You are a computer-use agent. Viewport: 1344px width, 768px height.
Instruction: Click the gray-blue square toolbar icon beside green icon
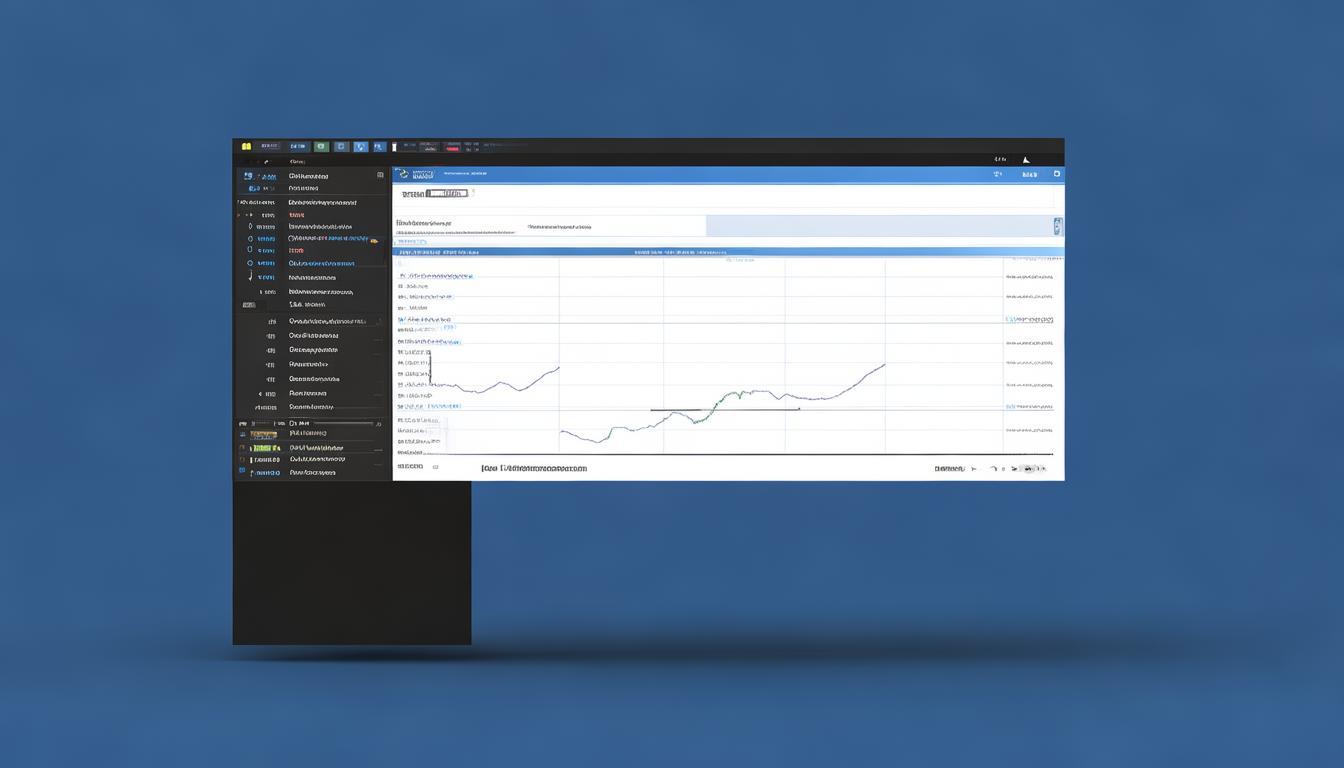pyautogui.click(x=341, y=147)
